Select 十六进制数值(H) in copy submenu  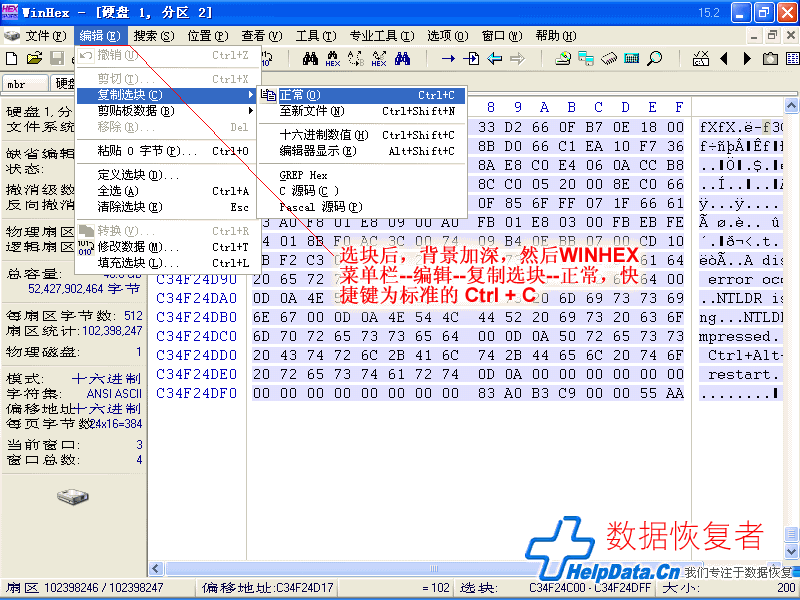click(362, 135)
